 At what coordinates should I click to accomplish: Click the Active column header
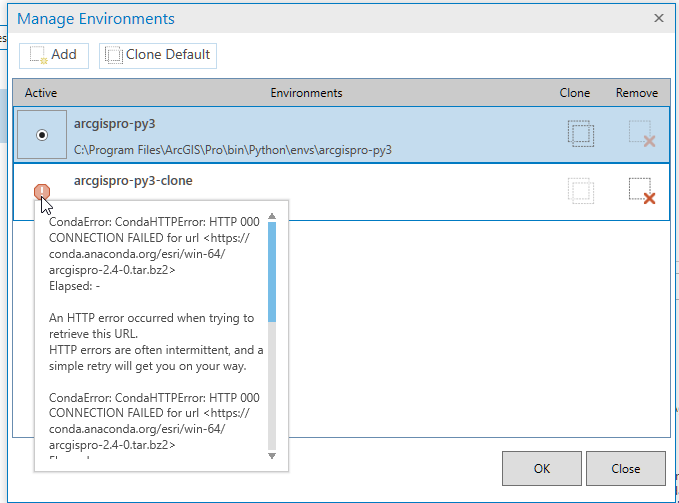(41, 93)
